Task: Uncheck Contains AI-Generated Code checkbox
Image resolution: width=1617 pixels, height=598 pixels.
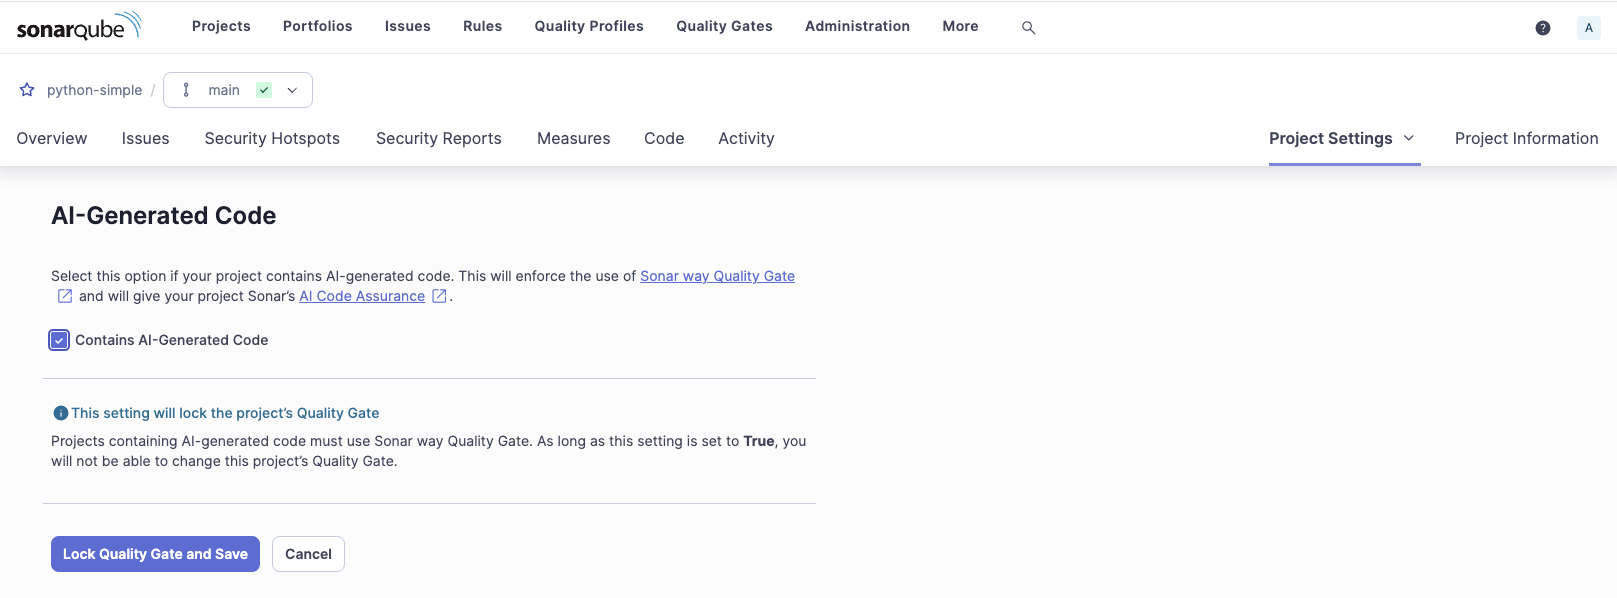Action: pos(59,340)
